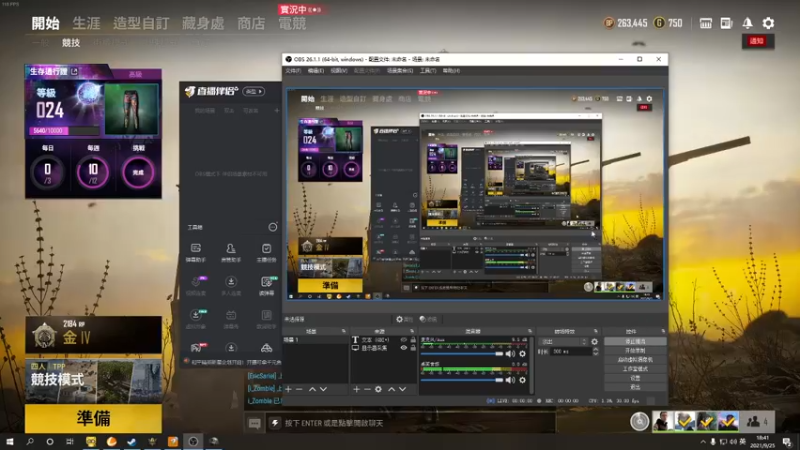Click the transition duration stepper arrows
The width and height of the screenshot is (800, 450).
click(x=595, y=352)
